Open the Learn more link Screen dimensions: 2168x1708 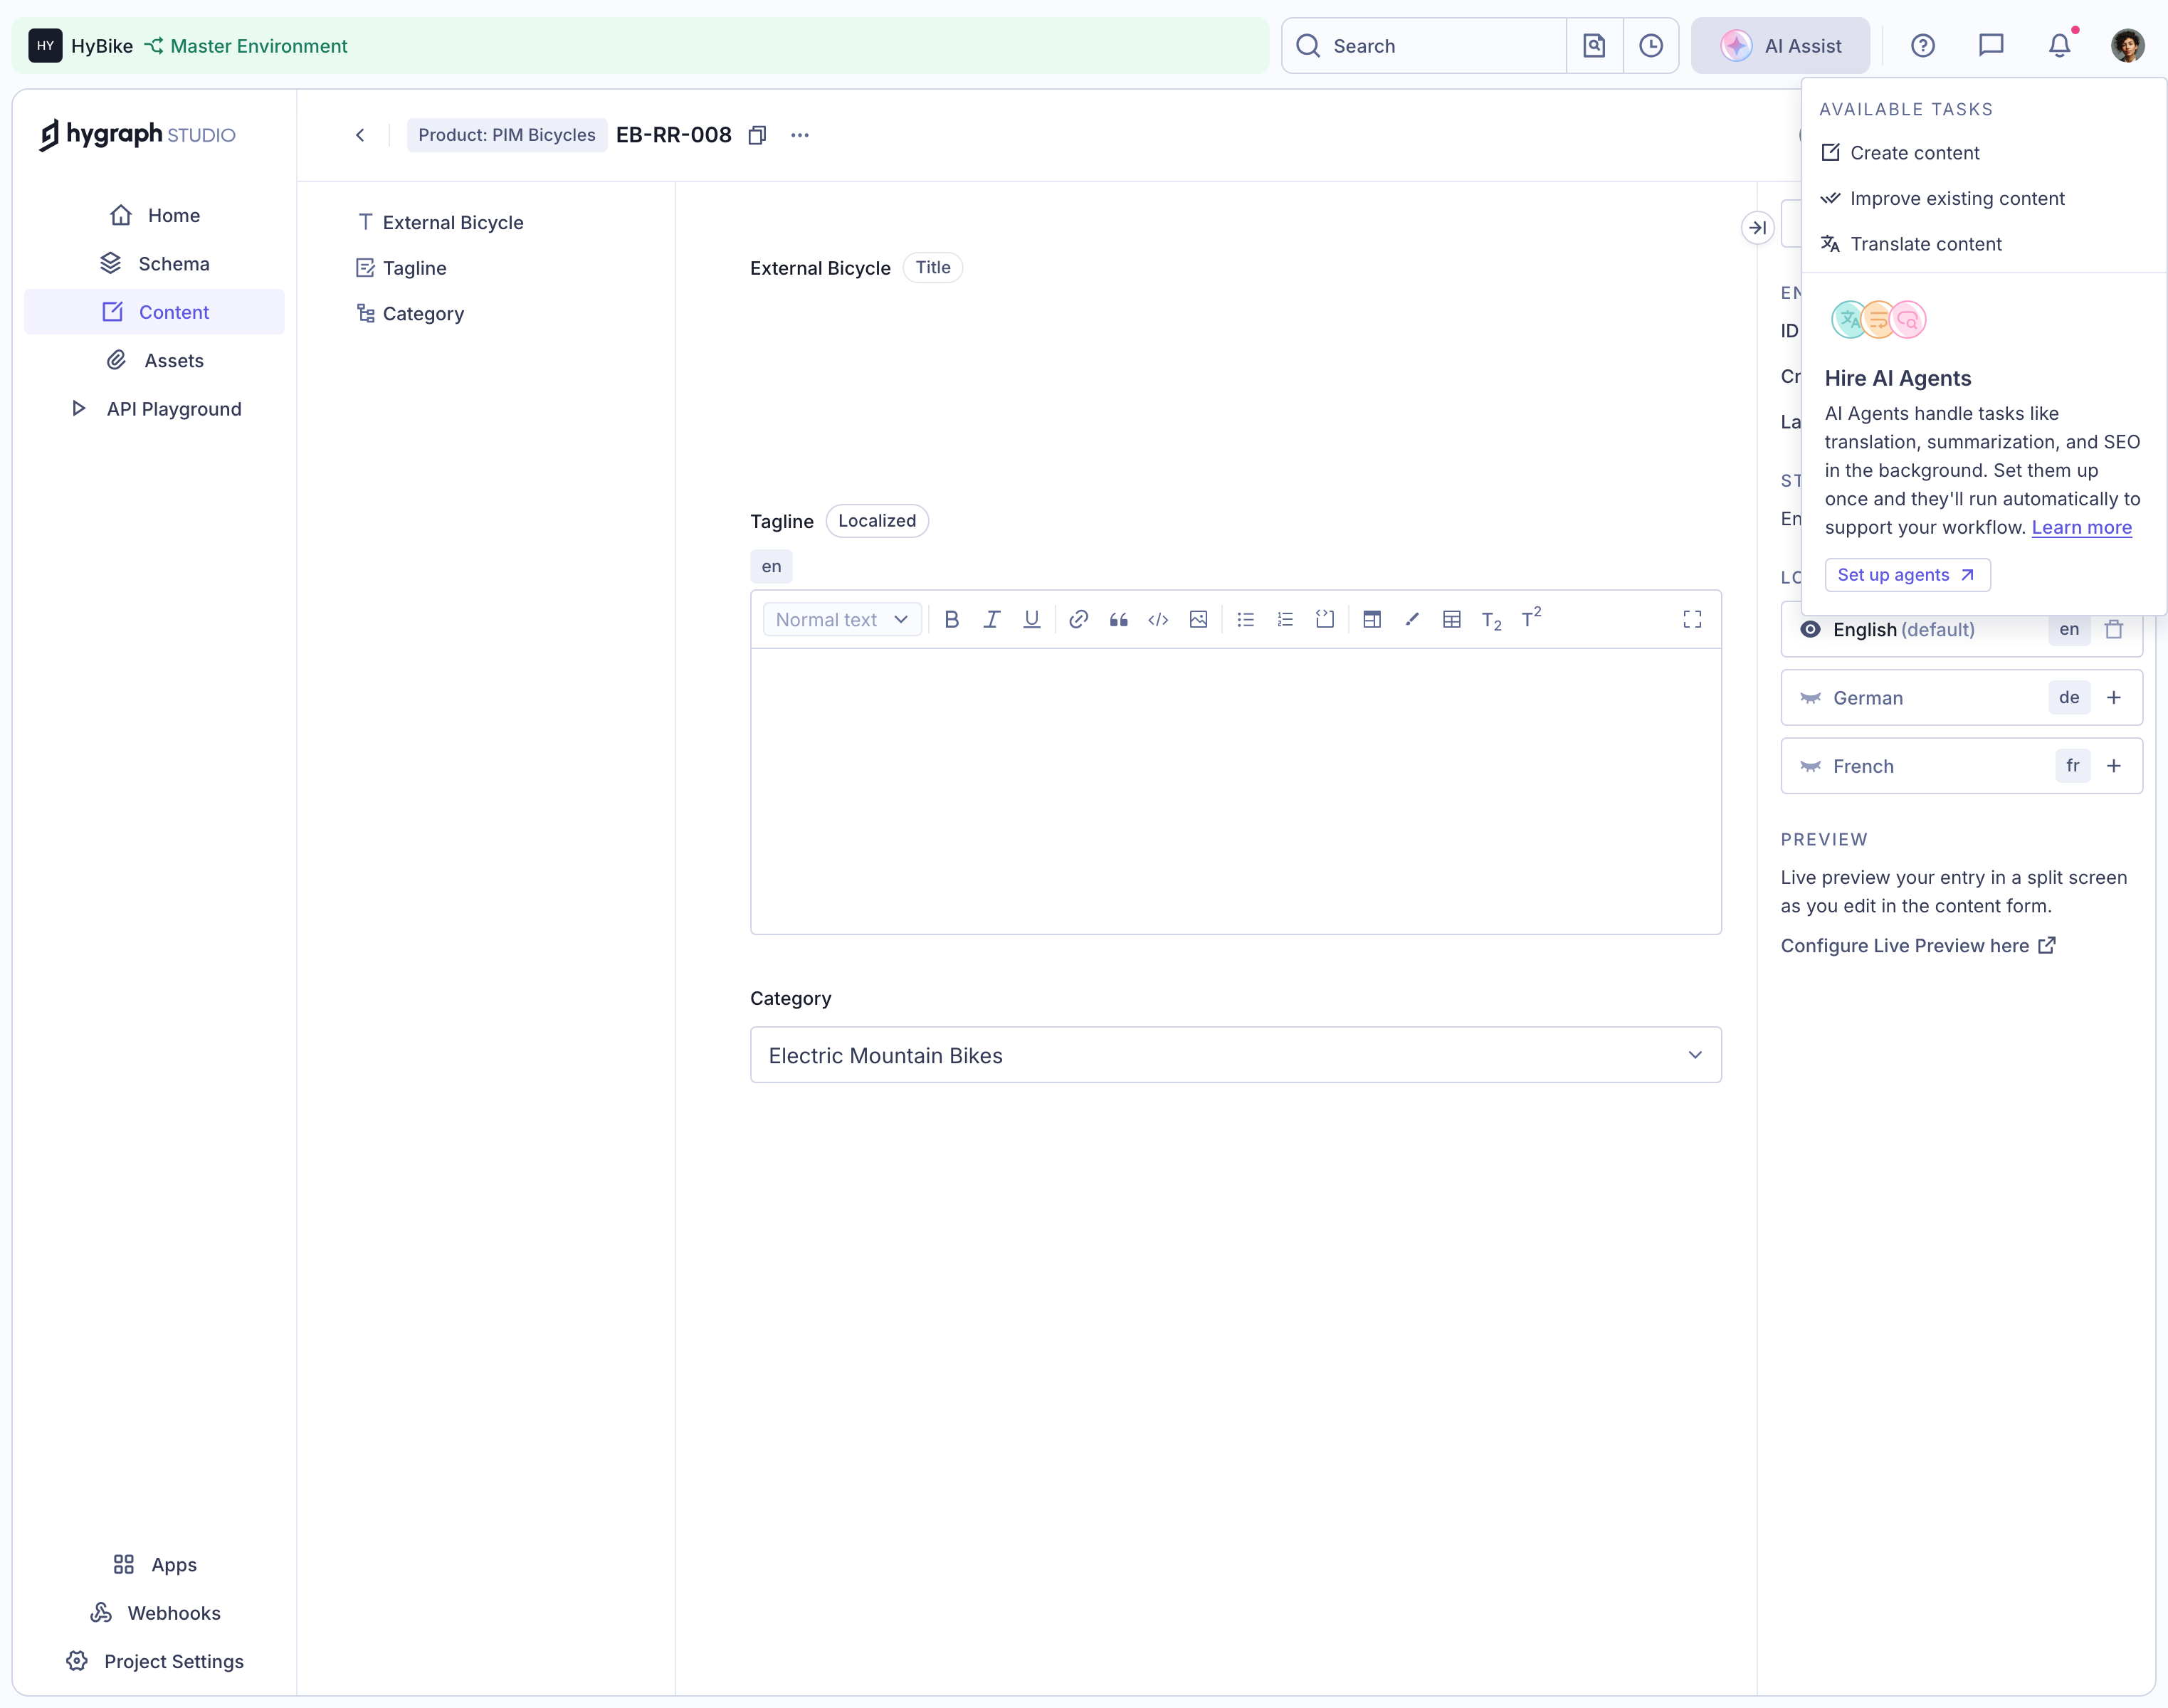coord(2081,528)
